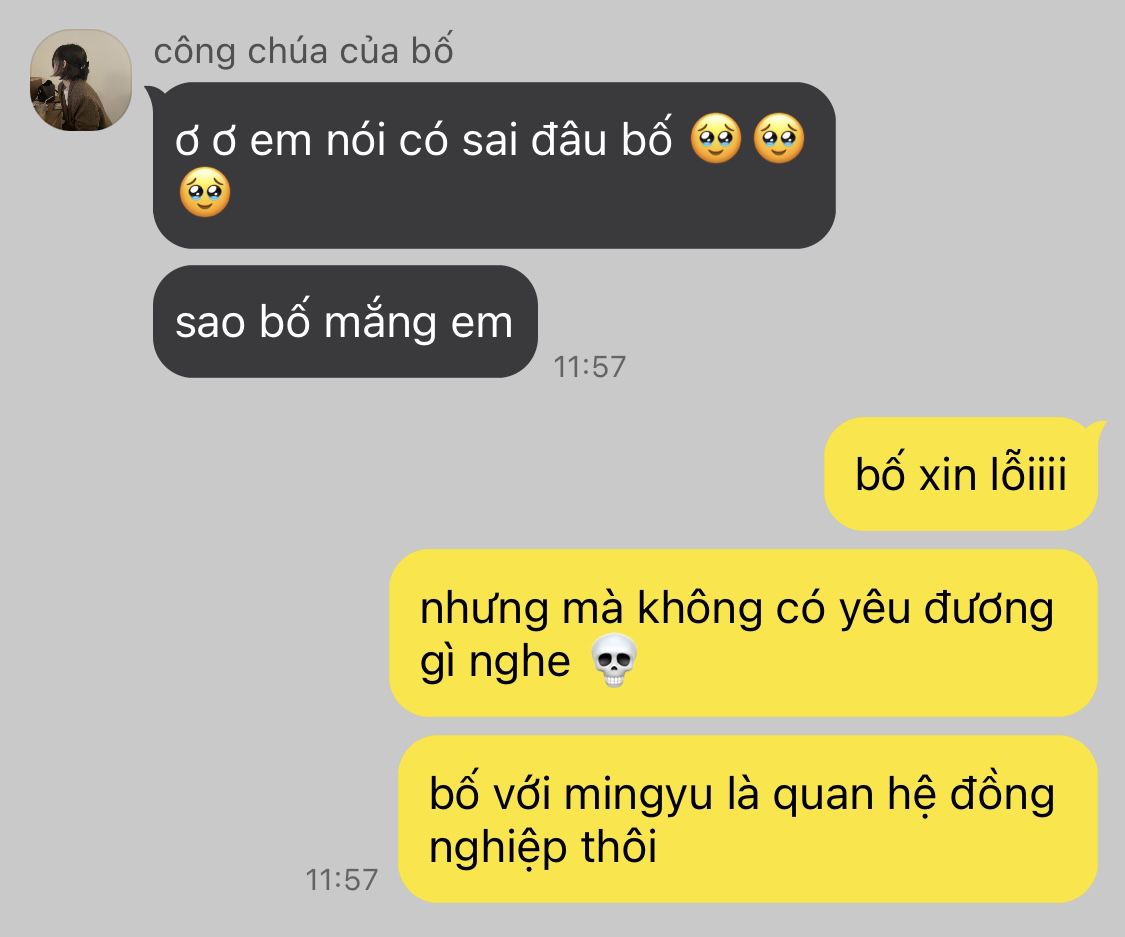The width and height of the screenshot is (1125, 937).
Task: Tap the third pleading face emoji on second line
Action: 204,192
